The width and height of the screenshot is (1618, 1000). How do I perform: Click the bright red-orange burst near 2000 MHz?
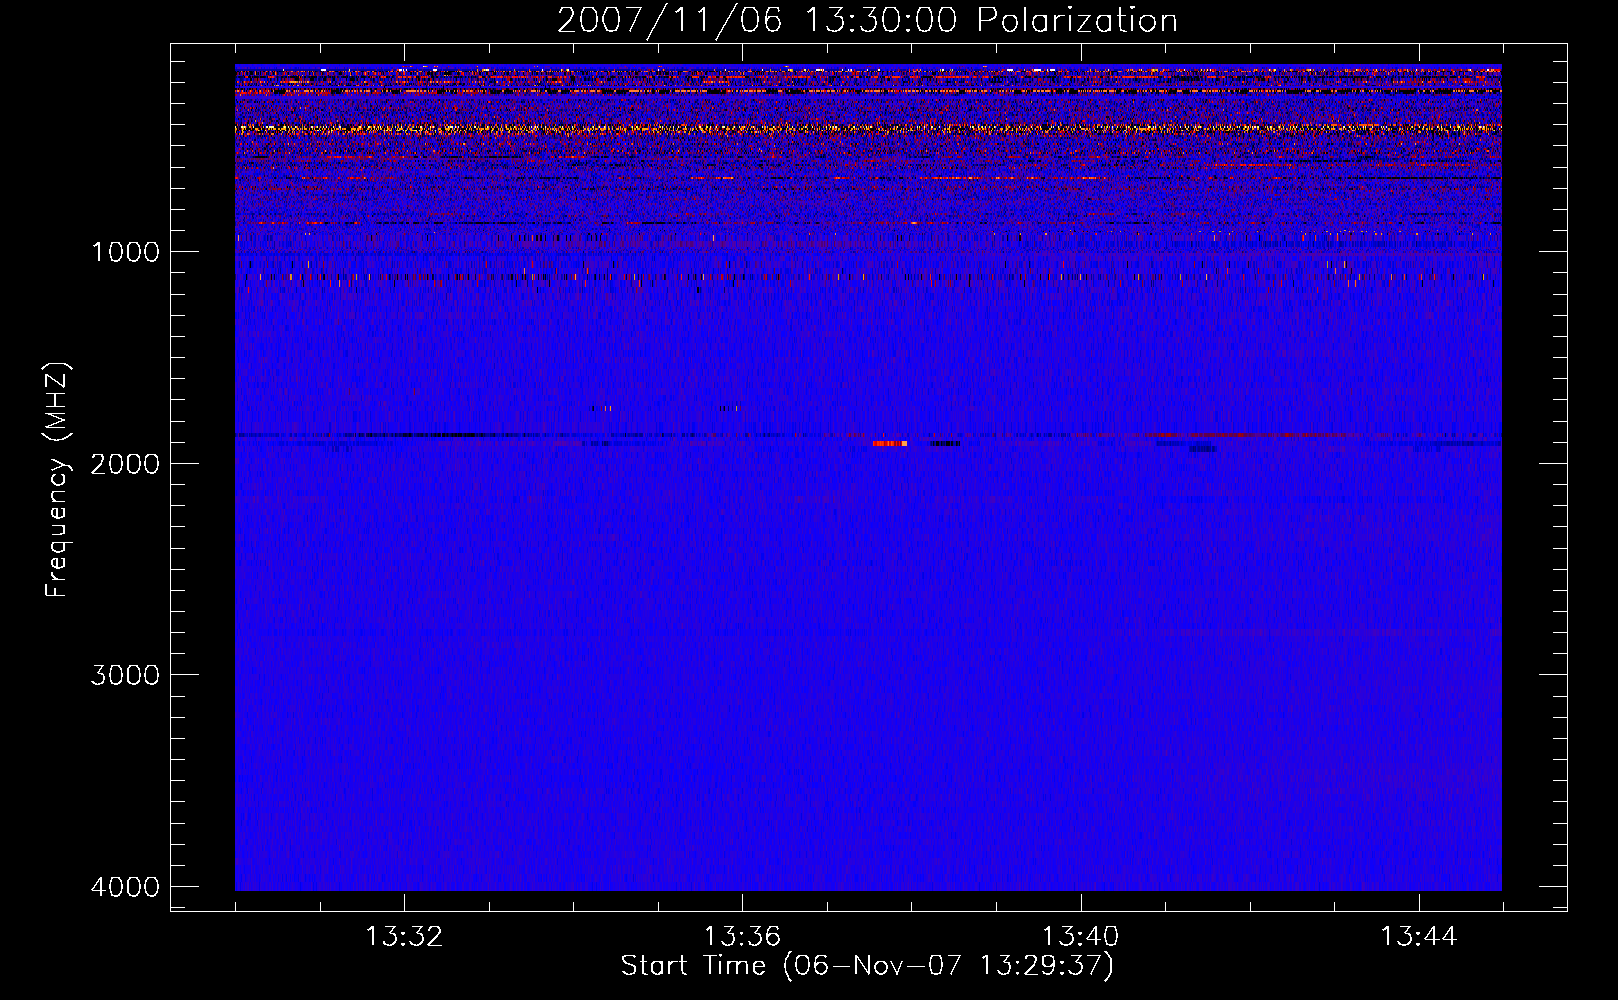(x=890, y=443)
